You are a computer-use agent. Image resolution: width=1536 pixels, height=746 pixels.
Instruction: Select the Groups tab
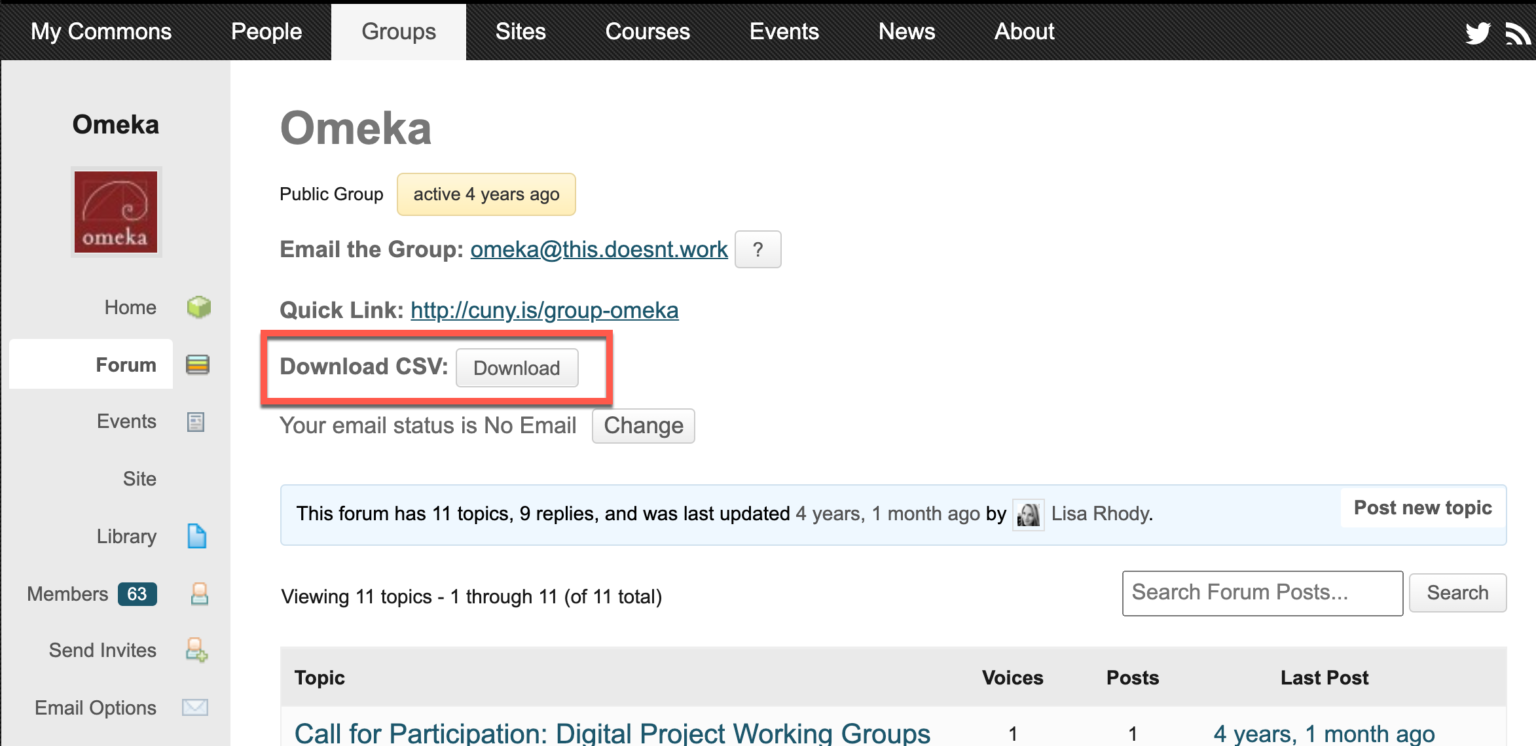tap(399, 31)
